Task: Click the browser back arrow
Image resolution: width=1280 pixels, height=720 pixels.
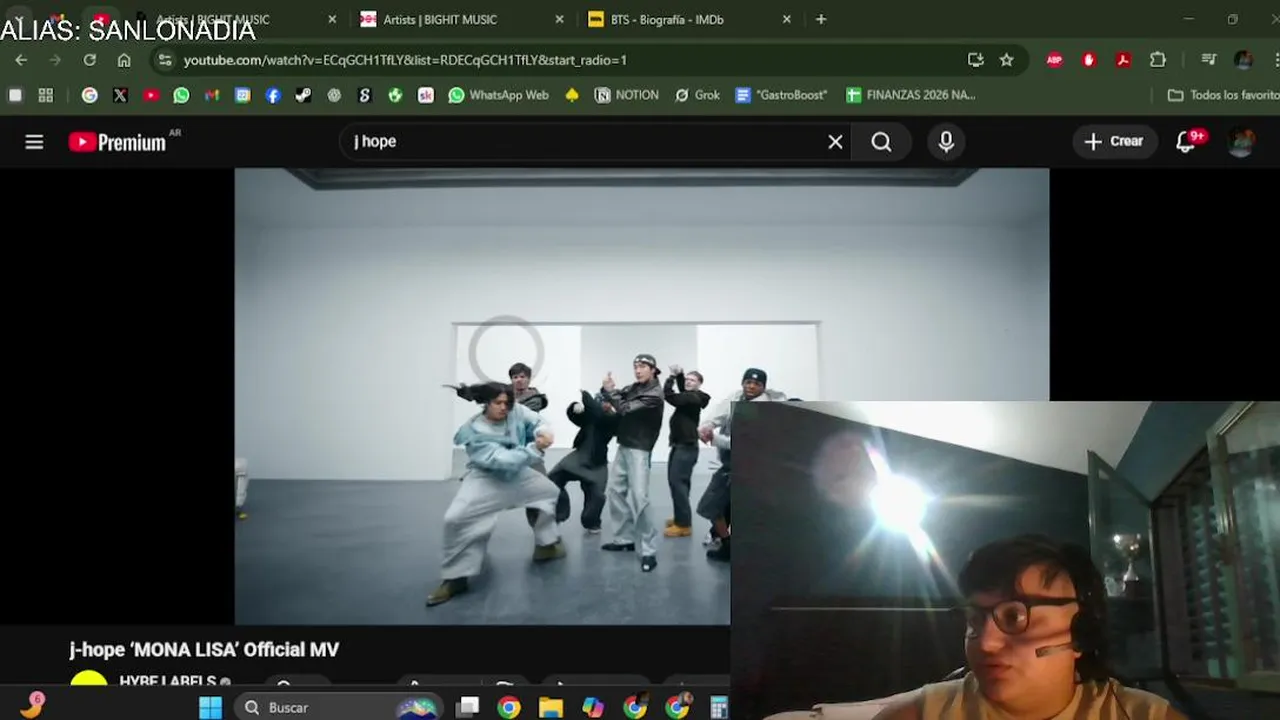Action: click(21, 60)
